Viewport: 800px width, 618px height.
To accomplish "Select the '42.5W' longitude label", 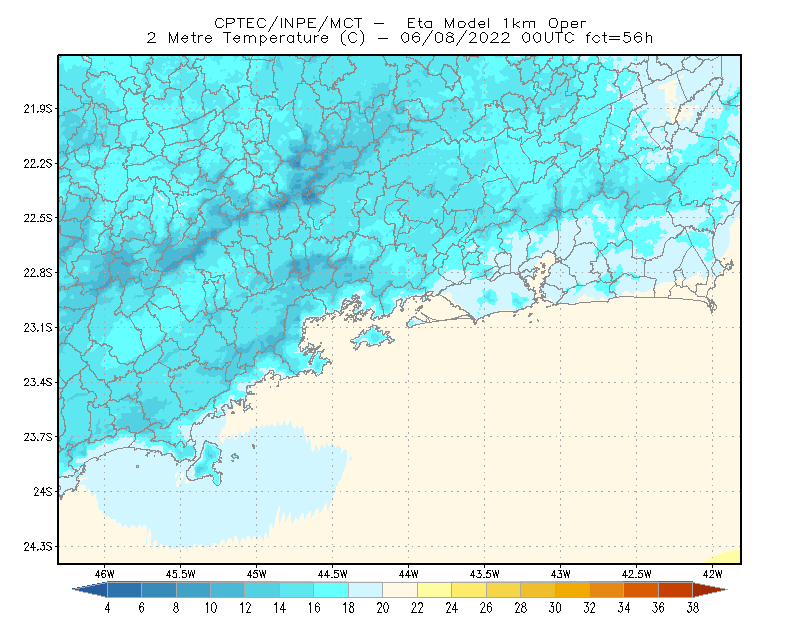I will tap(637, 574).
